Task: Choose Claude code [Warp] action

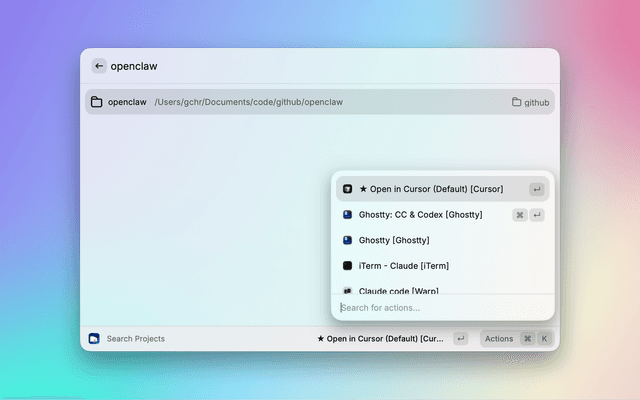Action: pos(400,289)
